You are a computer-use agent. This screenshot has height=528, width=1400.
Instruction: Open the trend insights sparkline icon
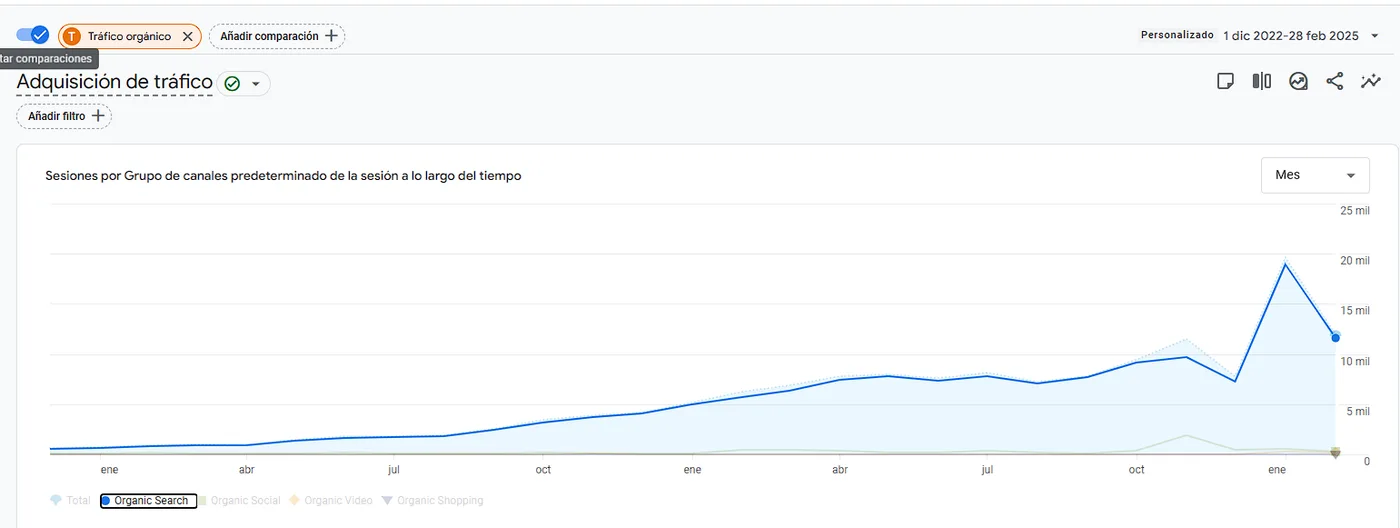pyautogui.click(x=1370, y=82)
